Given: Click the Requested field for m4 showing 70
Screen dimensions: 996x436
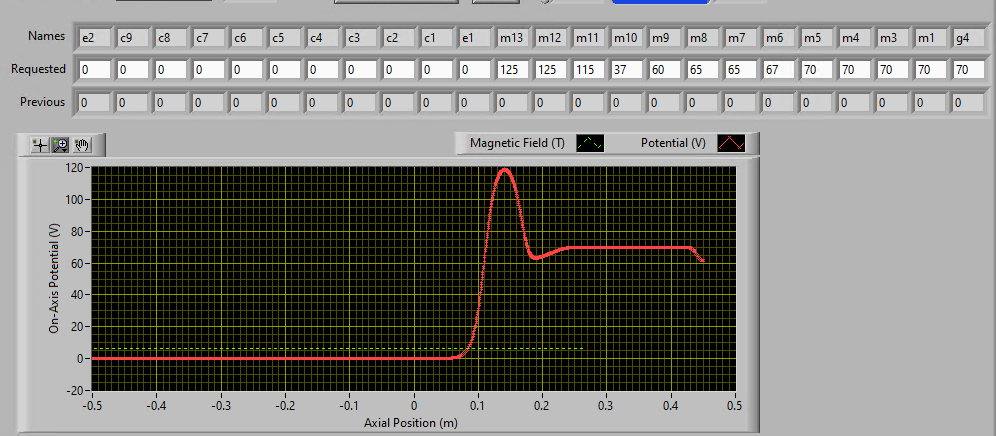Looking at the screenshot, I should [856, 69].
